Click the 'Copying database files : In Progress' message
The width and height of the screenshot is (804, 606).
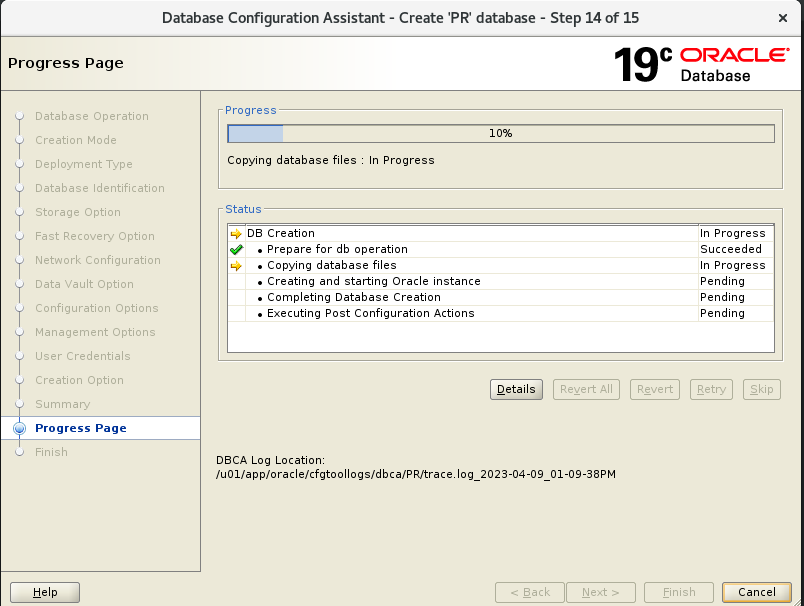tap(331, 160)
